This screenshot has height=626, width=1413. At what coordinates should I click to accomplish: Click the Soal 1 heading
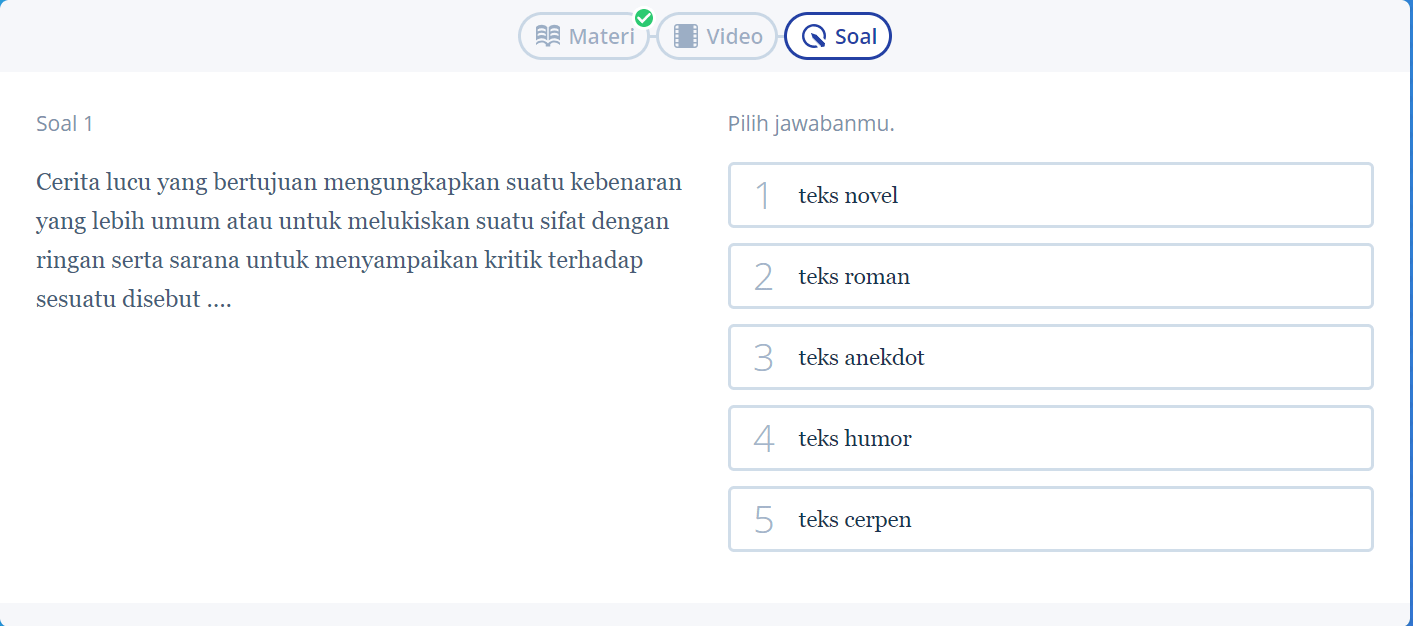(65, 124)
